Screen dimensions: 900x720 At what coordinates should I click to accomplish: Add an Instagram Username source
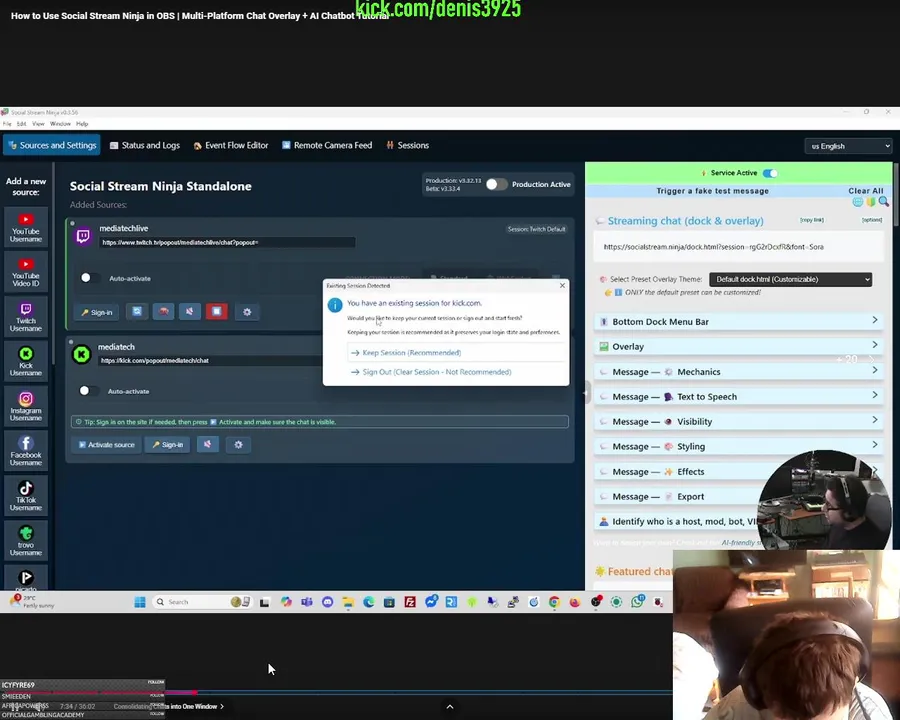(x=26, y=407)
